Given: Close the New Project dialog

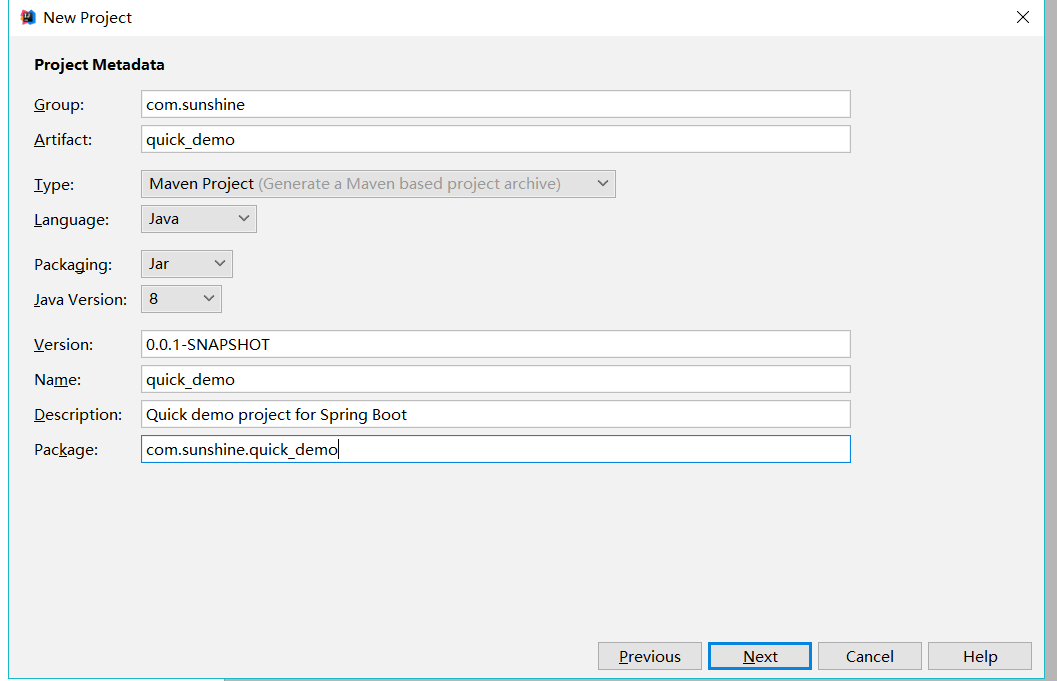Looking at the screenshot, I should 1022,17.
